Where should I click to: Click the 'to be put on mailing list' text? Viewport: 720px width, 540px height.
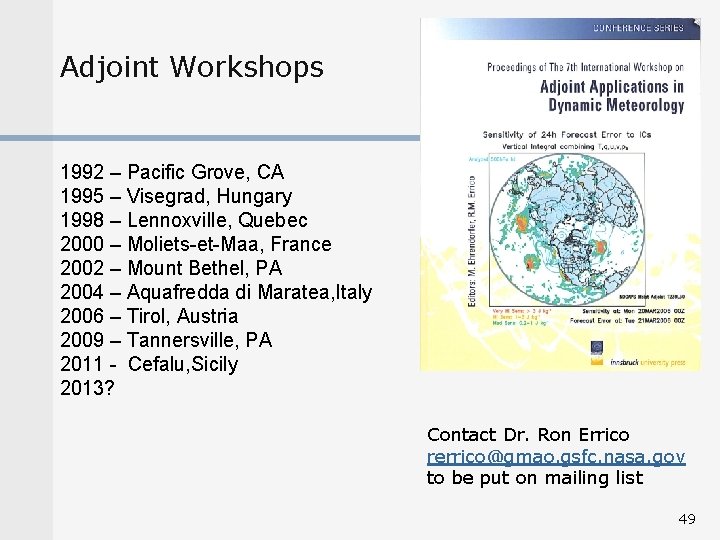click(x=535, y=478)
